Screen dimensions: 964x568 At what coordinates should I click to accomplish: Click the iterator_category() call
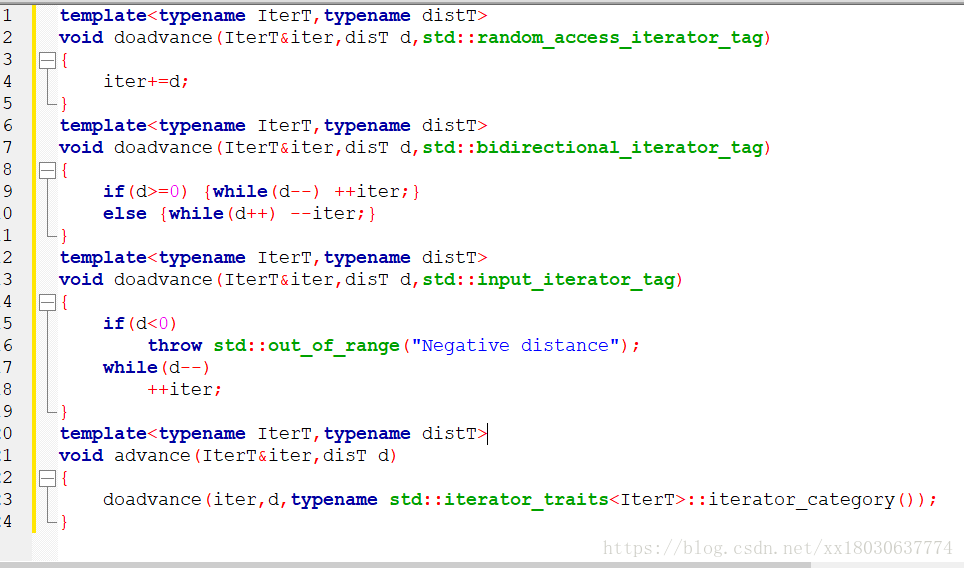[812, 500]
